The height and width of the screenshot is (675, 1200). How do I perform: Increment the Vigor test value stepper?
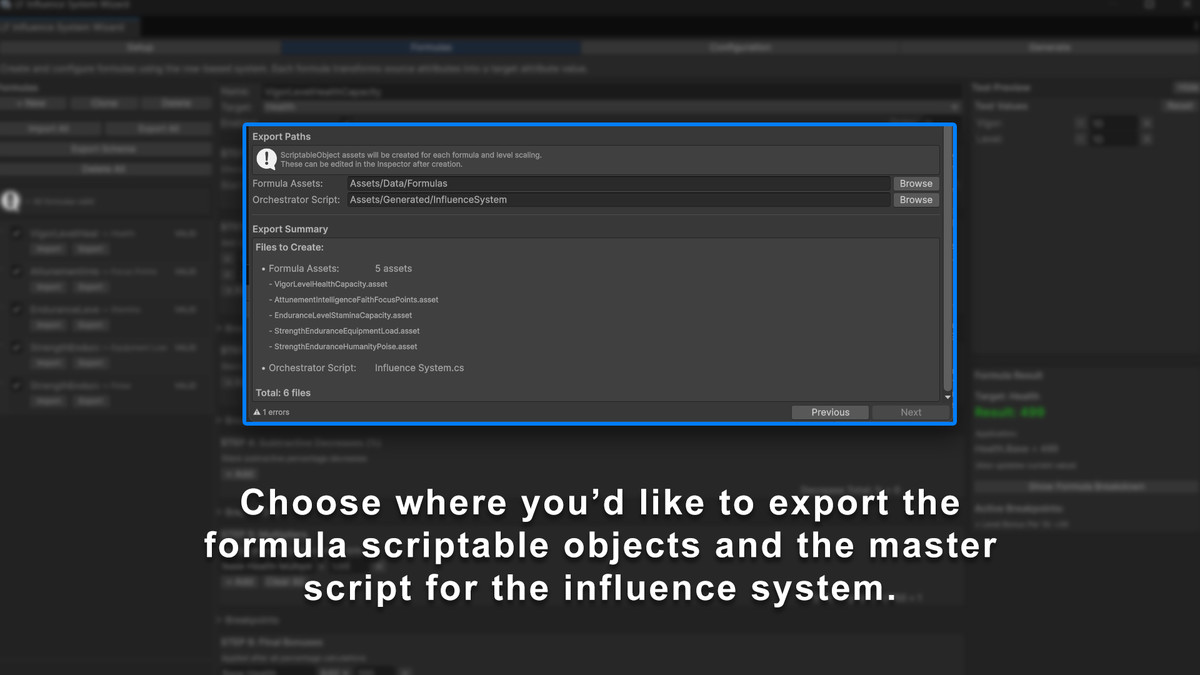1146,123
